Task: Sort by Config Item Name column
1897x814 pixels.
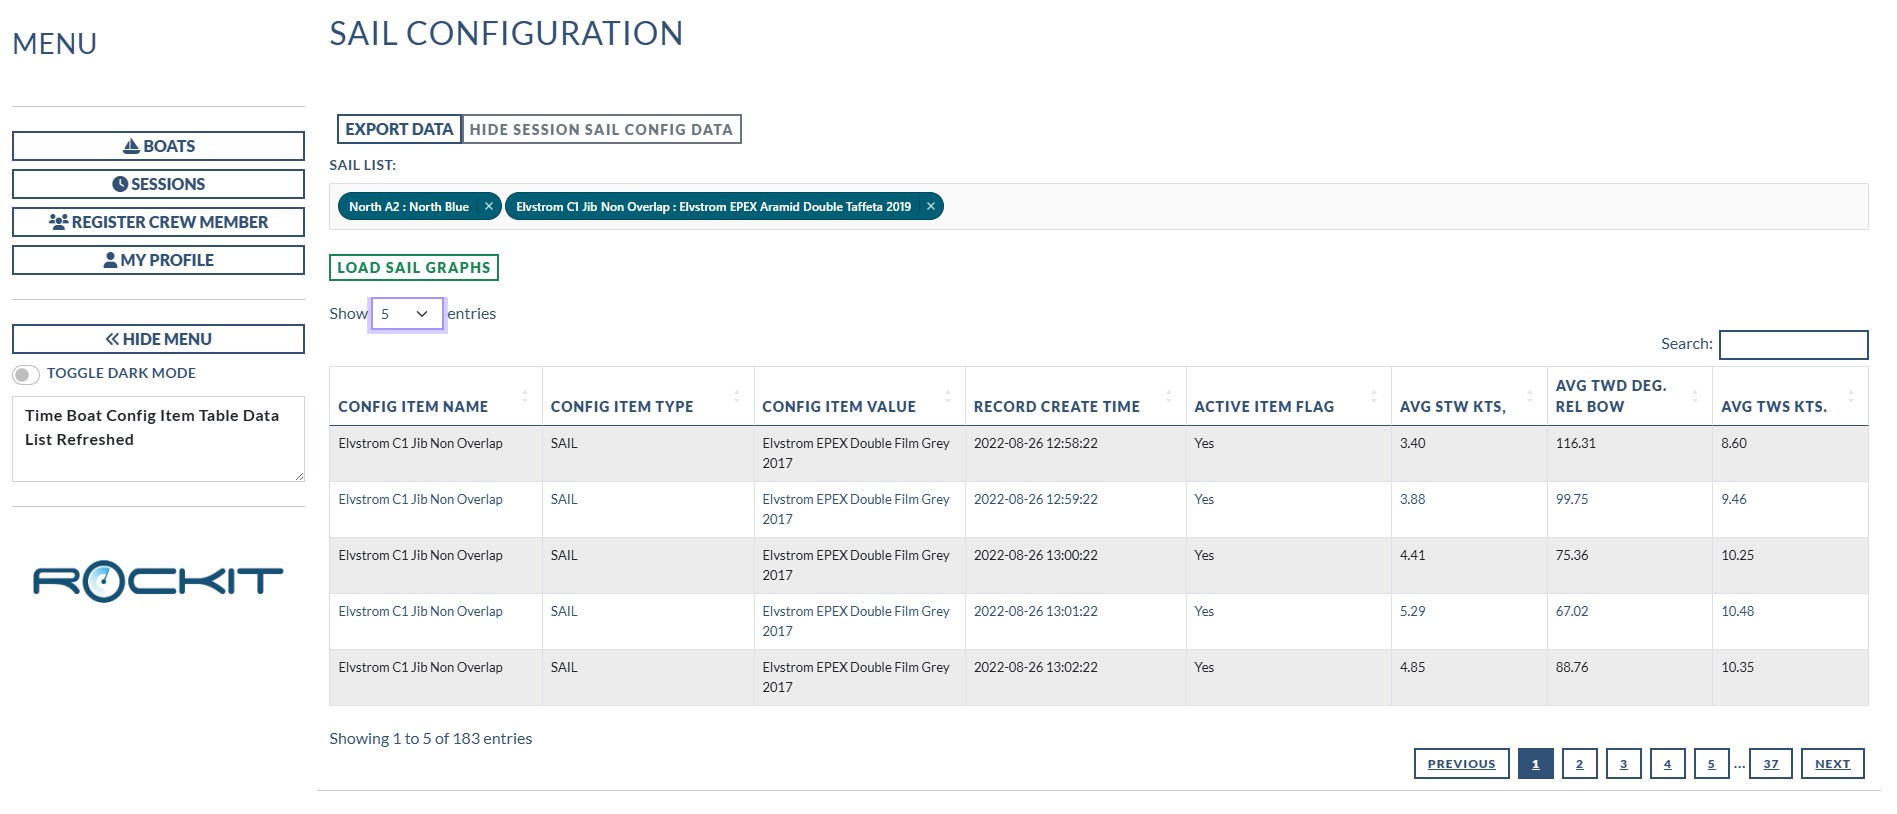Action: (435, 396)
